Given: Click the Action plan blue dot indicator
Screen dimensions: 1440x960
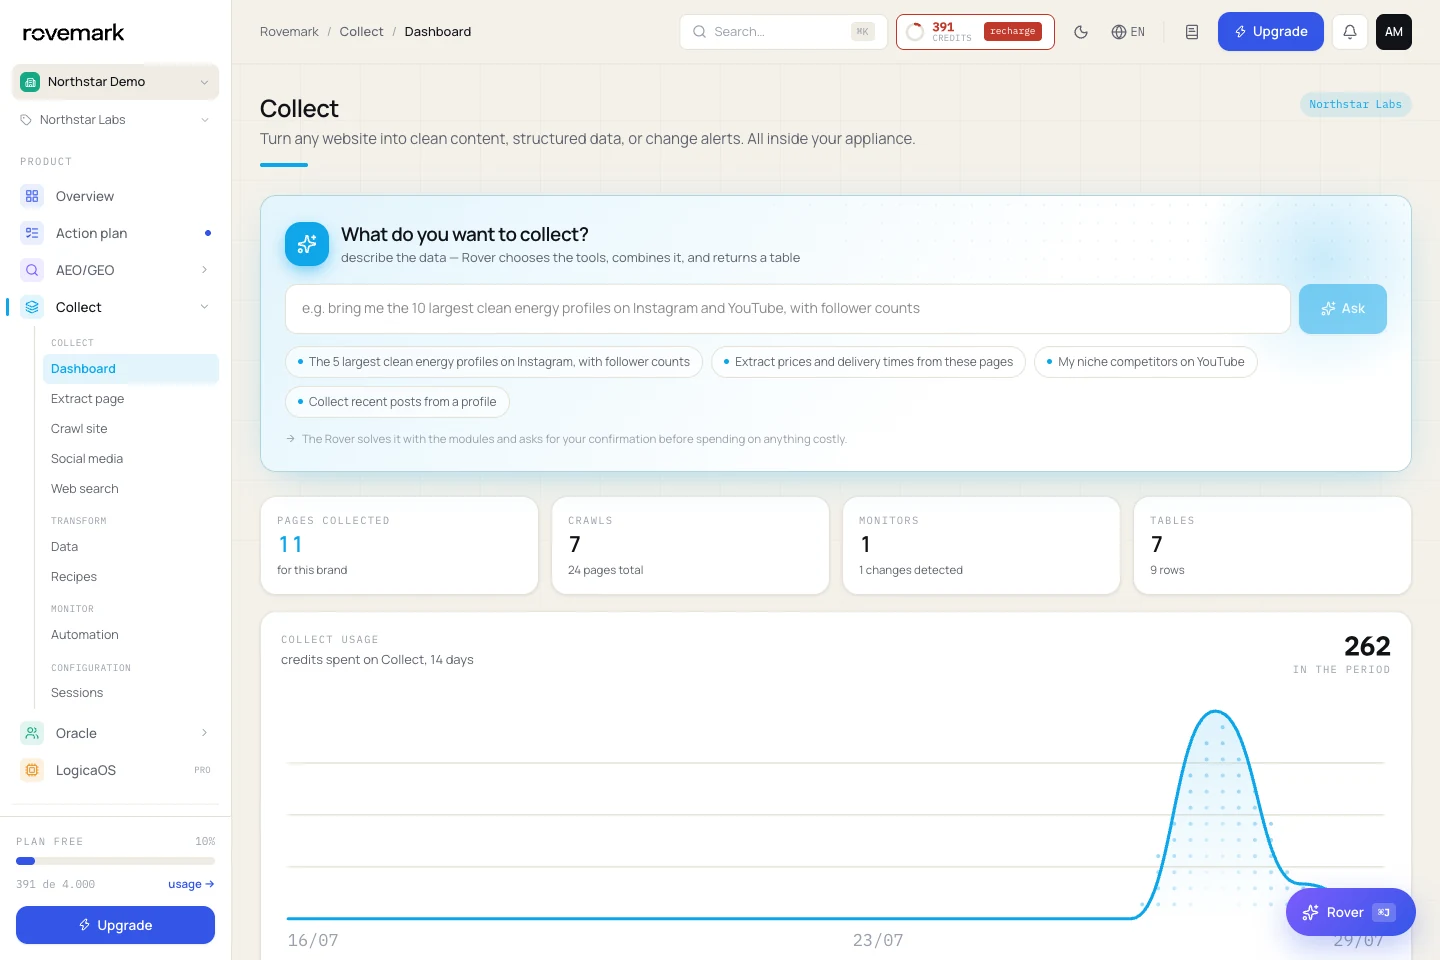Looking at the screenshot, I should tap(208, 233).
